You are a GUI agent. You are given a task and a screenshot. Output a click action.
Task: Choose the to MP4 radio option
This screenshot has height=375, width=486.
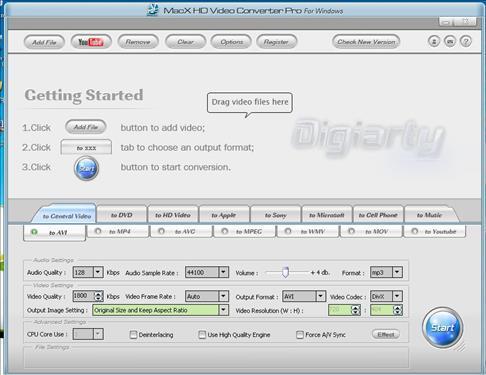(x=117, y=231)
